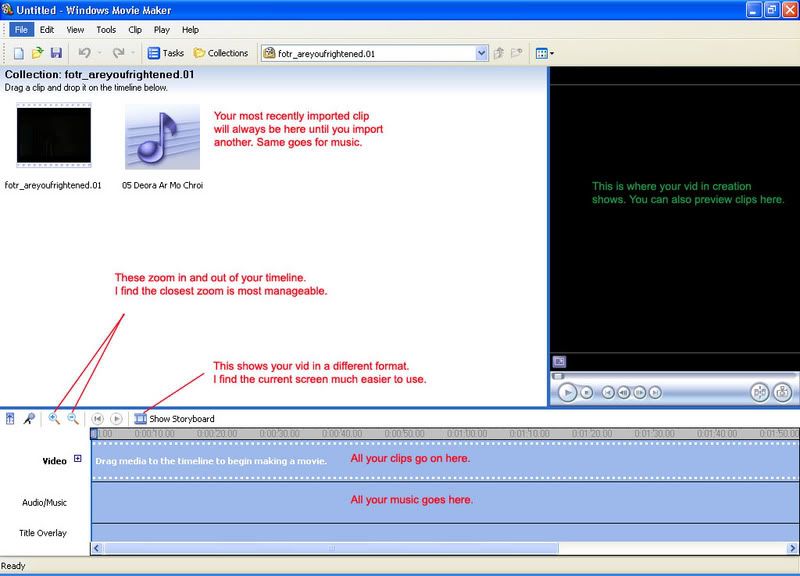800x576 pixels.
Task: Go up one collection level
Action: [x=499, y=53]
